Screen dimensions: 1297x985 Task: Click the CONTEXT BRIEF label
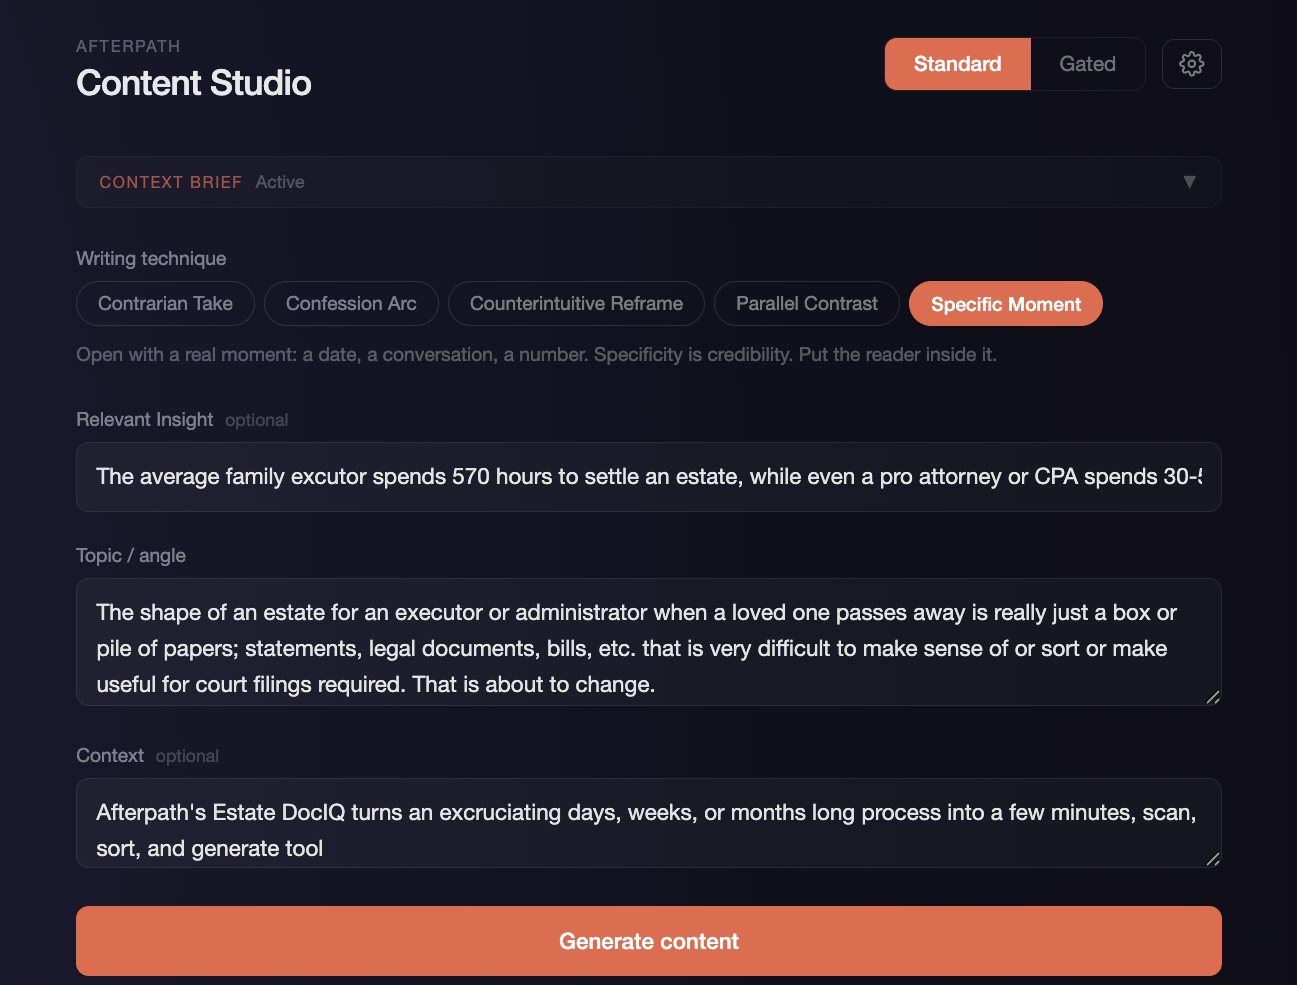[x=170, y=182]
